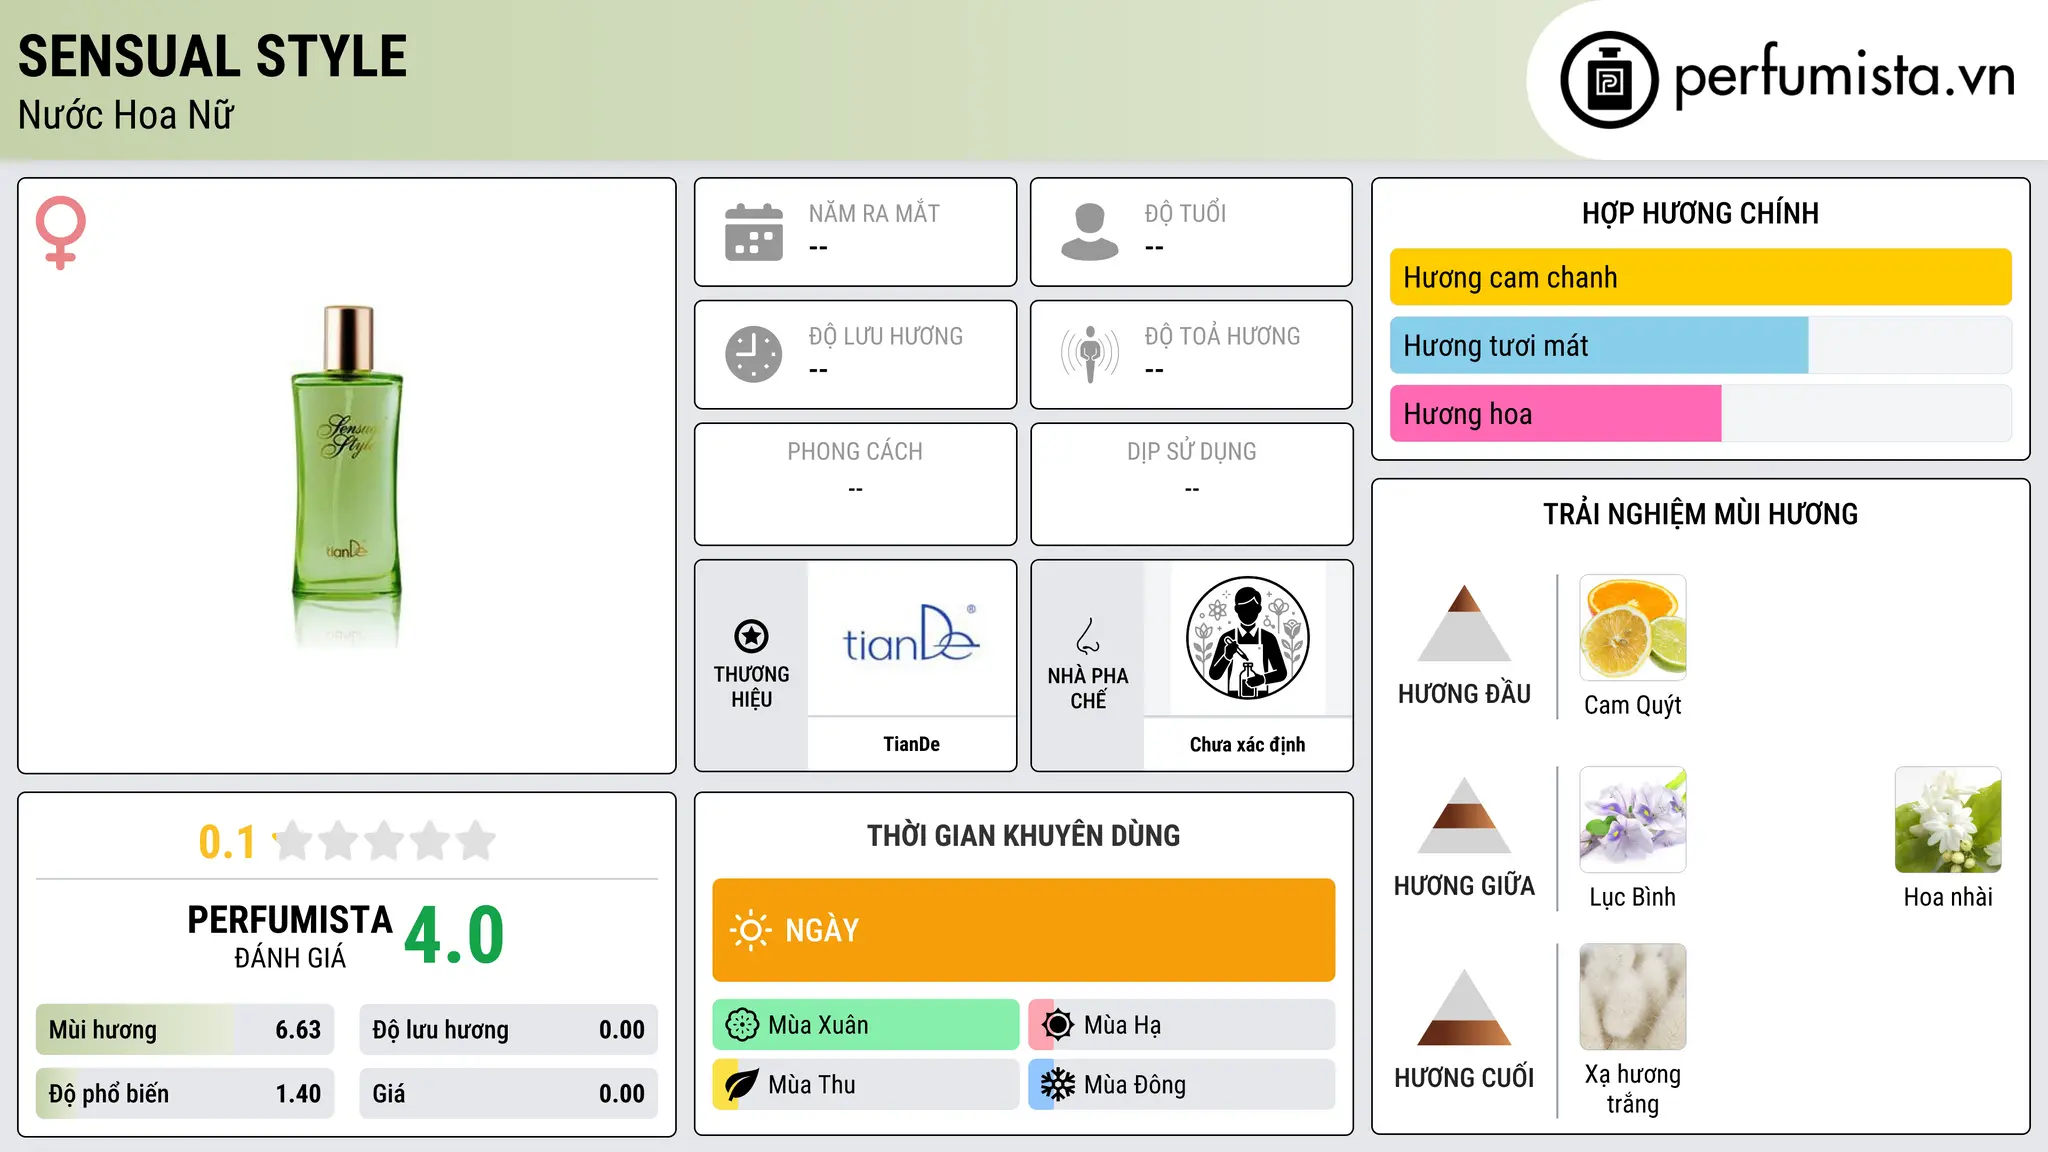The width and height of the screenshot is (2048, 1152).
Task: Click the Trải nghiệm mùi hương heading
Action: (1700, 515)
